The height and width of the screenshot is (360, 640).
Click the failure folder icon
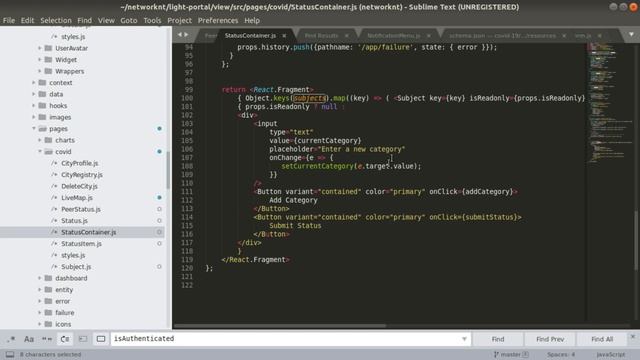click(x=48, y=313)
